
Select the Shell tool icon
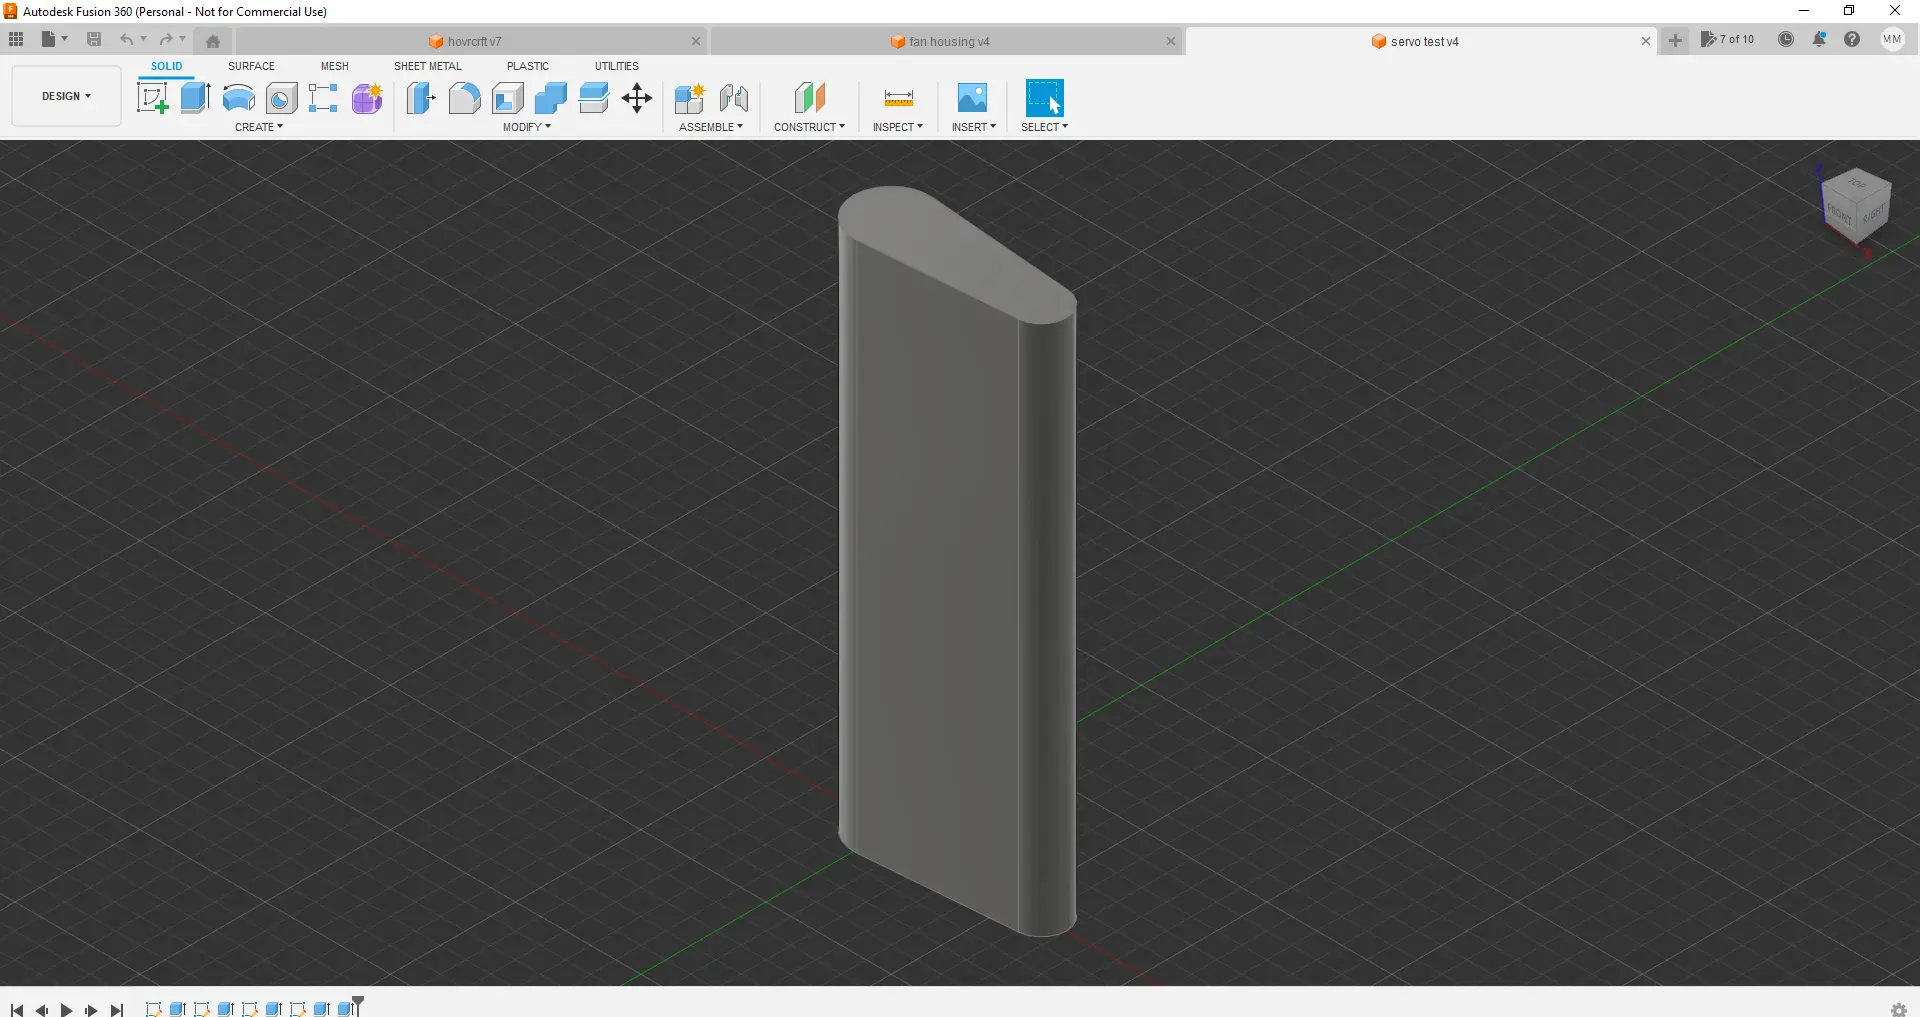click(508, 98)
